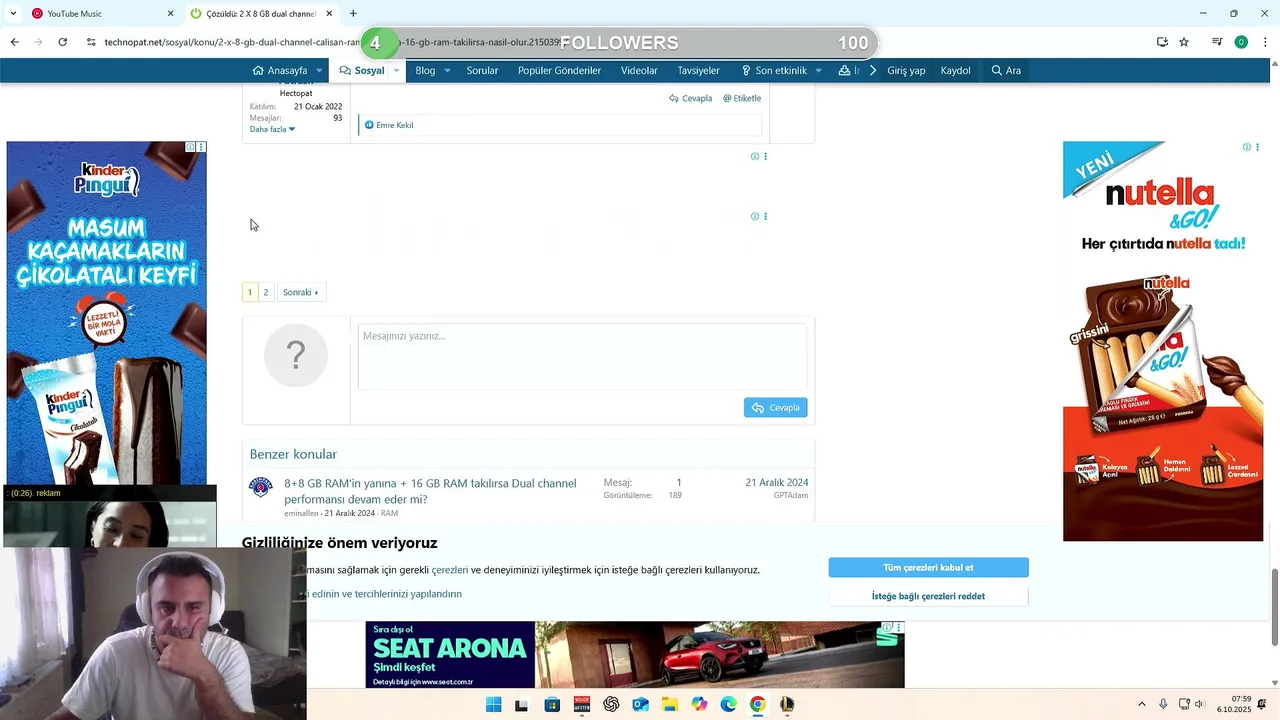The width and height of the screenshot is (1280, 720).
Task: Open Sorular in the navigation bar
Action: 482,70
